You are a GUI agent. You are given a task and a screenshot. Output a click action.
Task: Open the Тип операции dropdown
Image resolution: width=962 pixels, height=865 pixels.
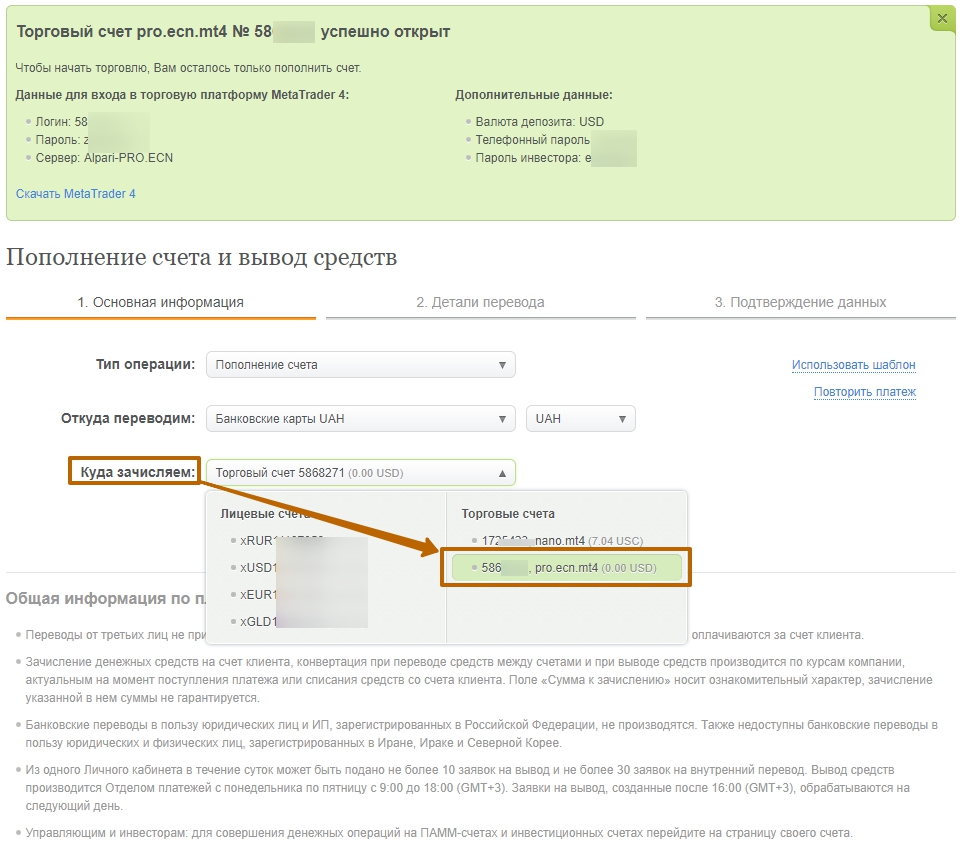tap(360, 365)
